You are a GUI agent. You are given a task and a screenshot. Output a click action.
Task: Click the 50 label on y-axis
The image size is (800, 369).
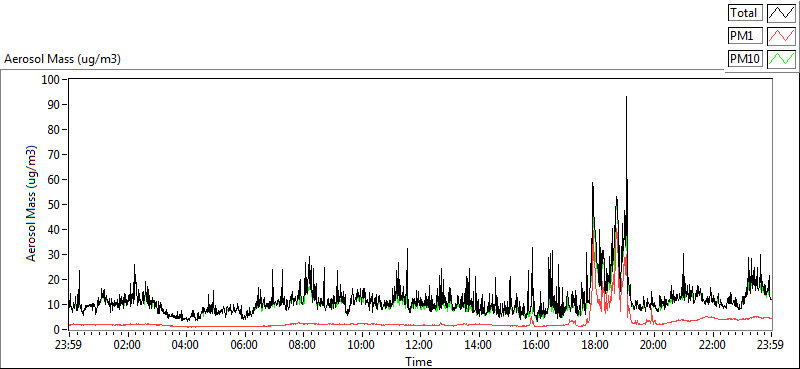pos(55,205)
